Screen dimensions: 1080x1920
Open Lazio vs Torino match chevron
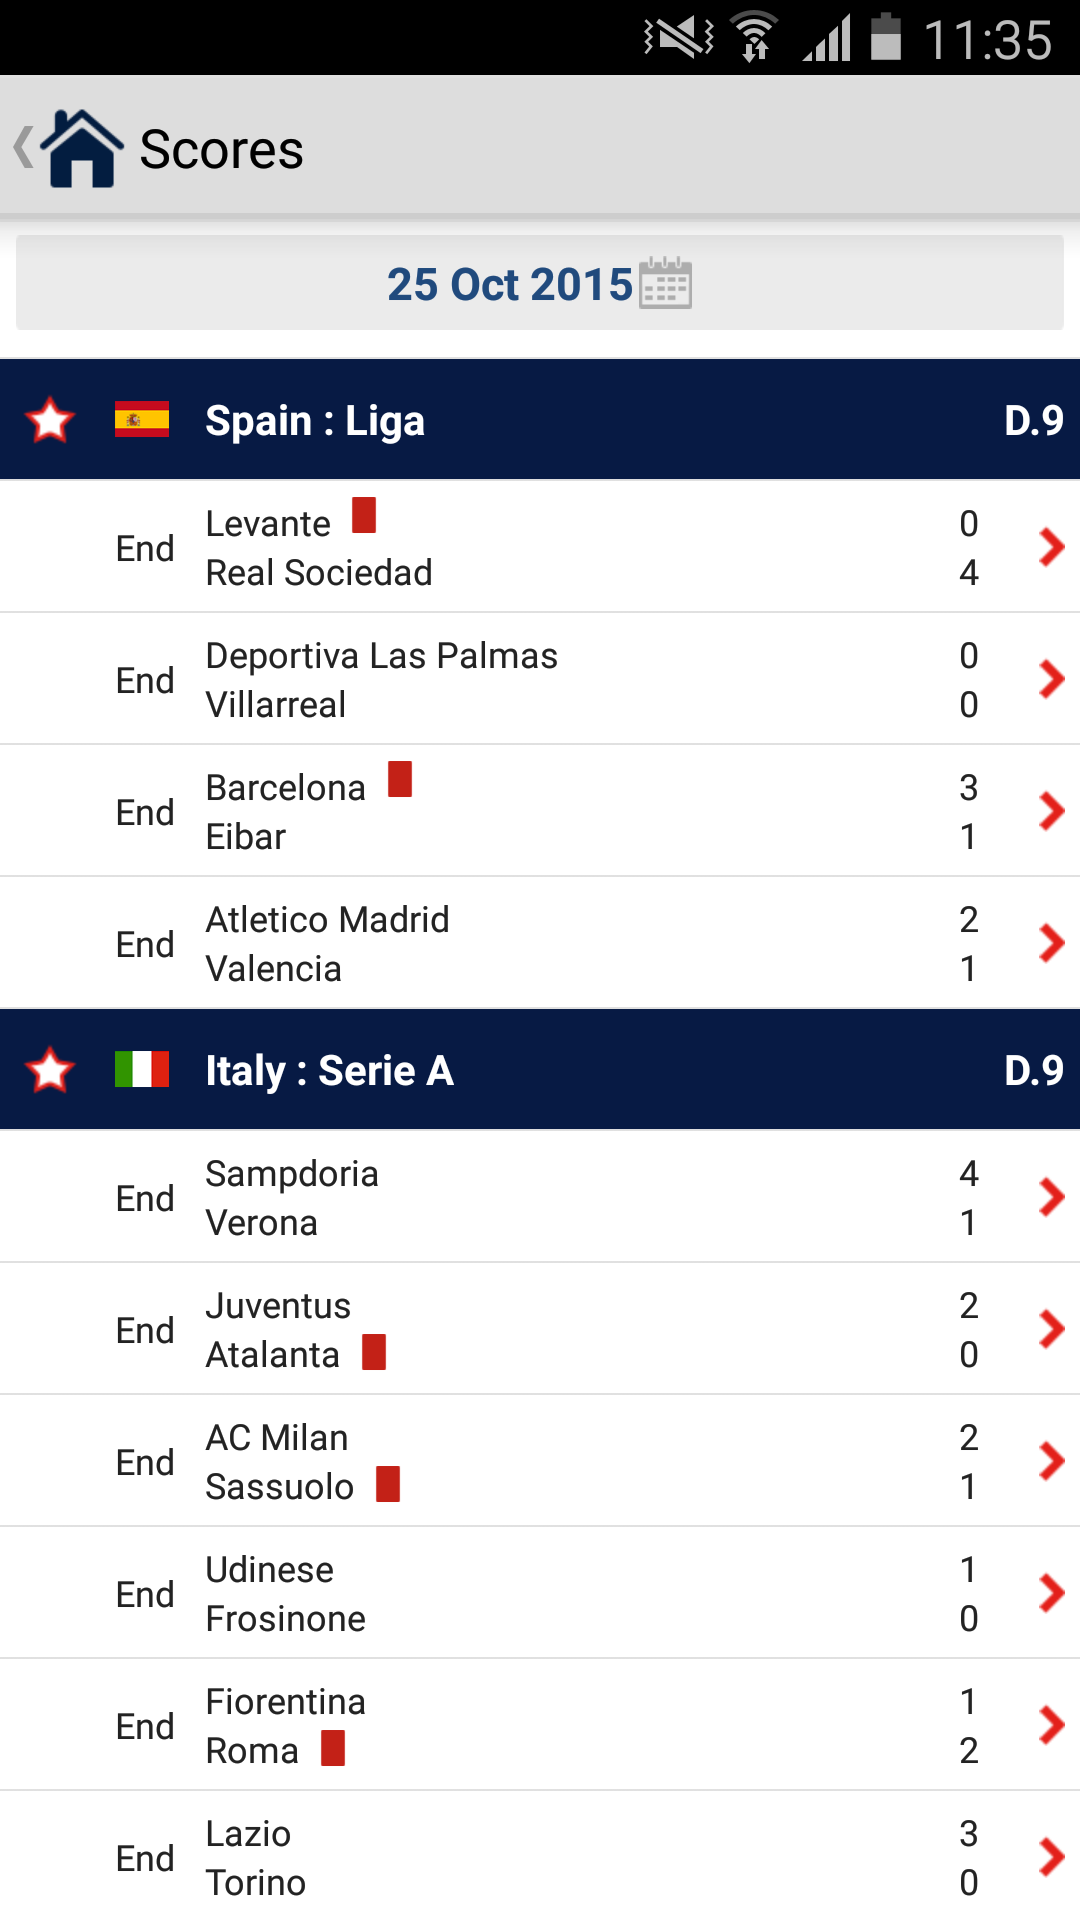click(1051, 1857)
